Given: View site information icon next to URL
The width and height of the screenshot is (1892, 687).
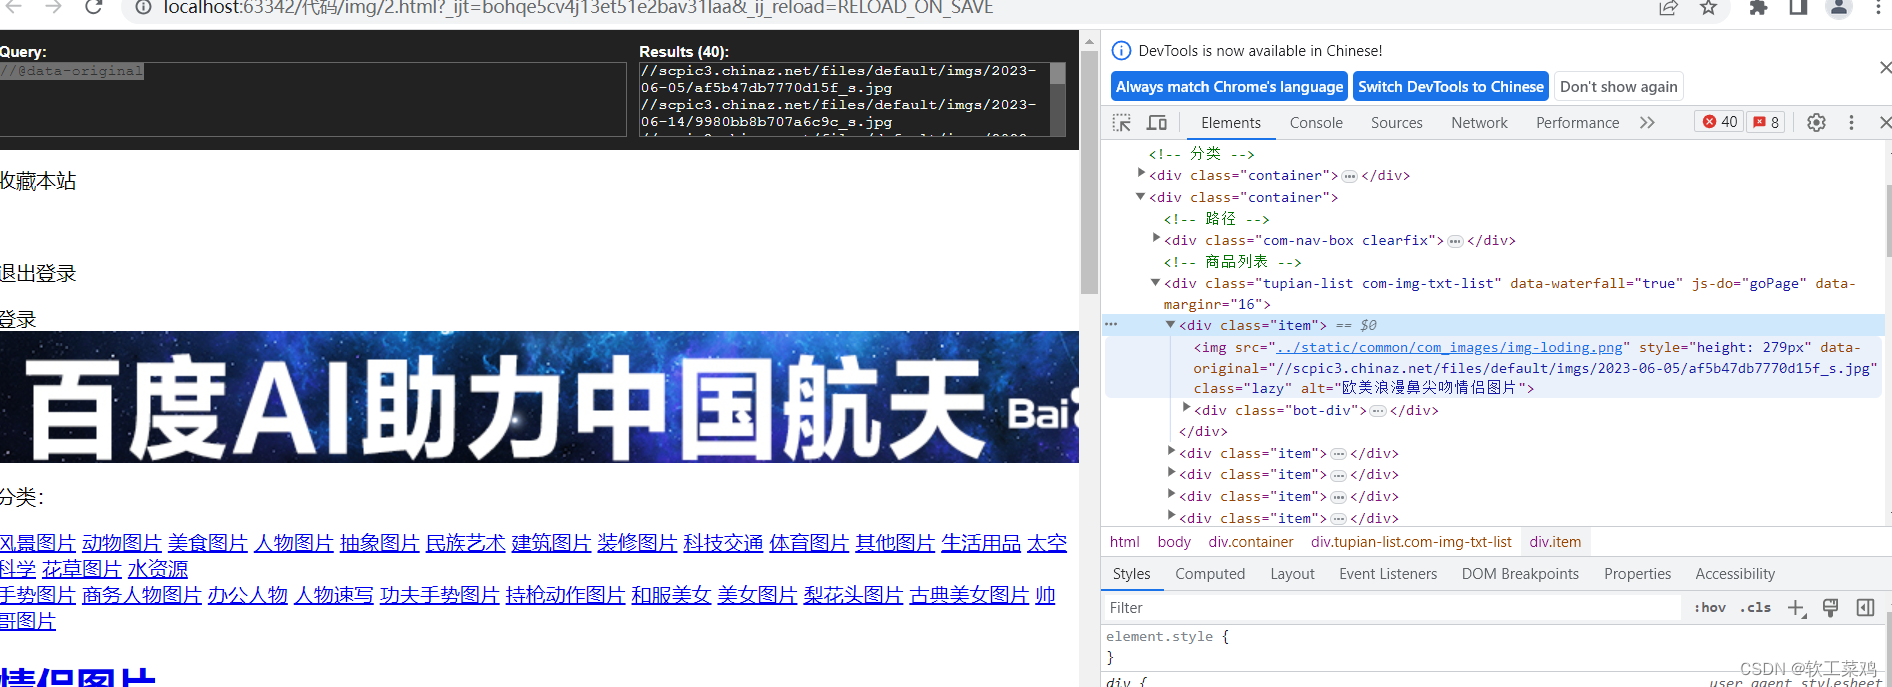Looking at the screenshot, I should pyautogui.click(x=143, y=8).
